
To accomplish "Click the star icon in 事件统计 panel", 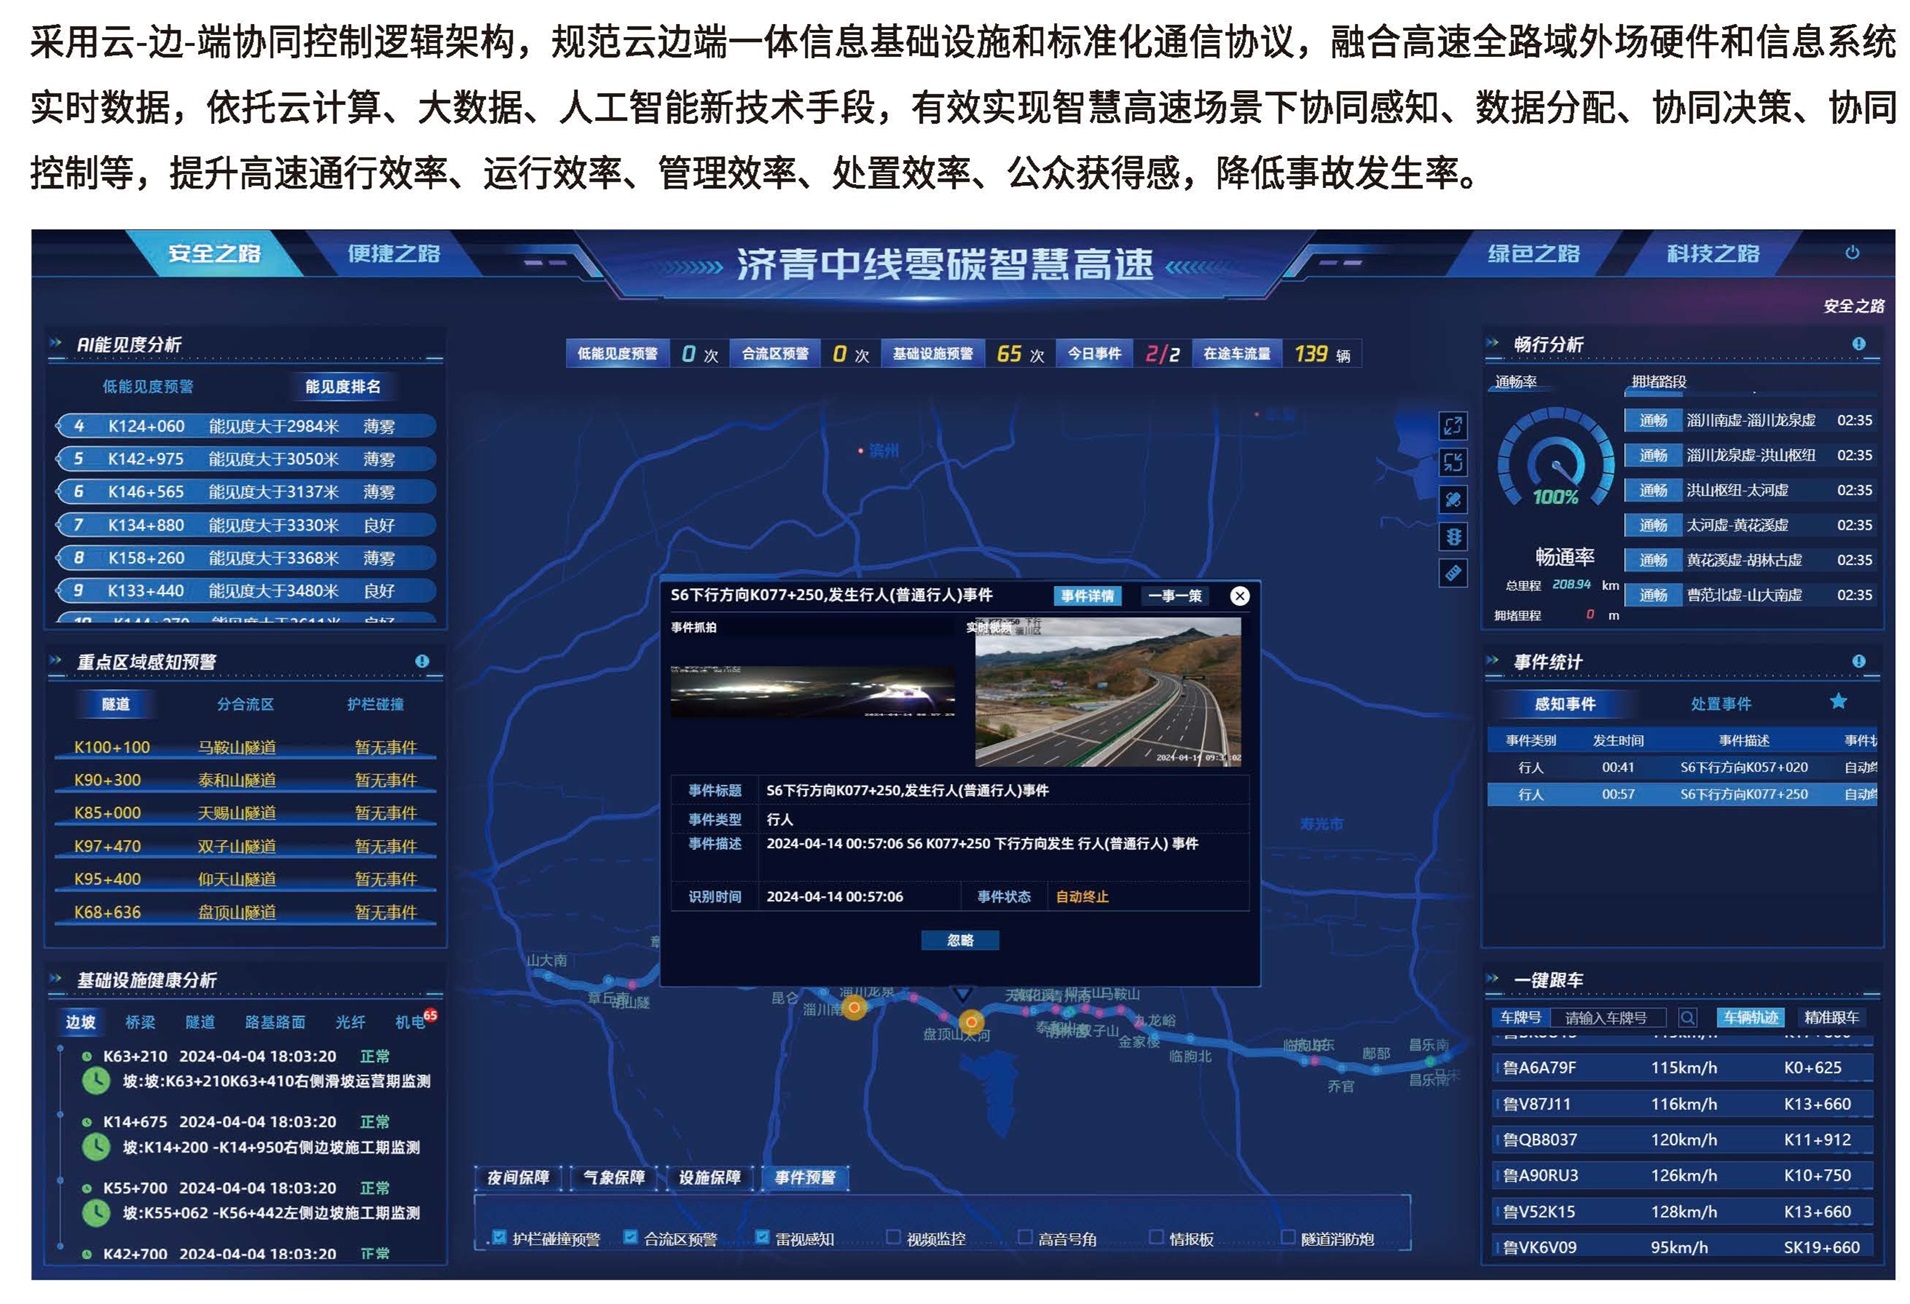I will pos(1837,702).
